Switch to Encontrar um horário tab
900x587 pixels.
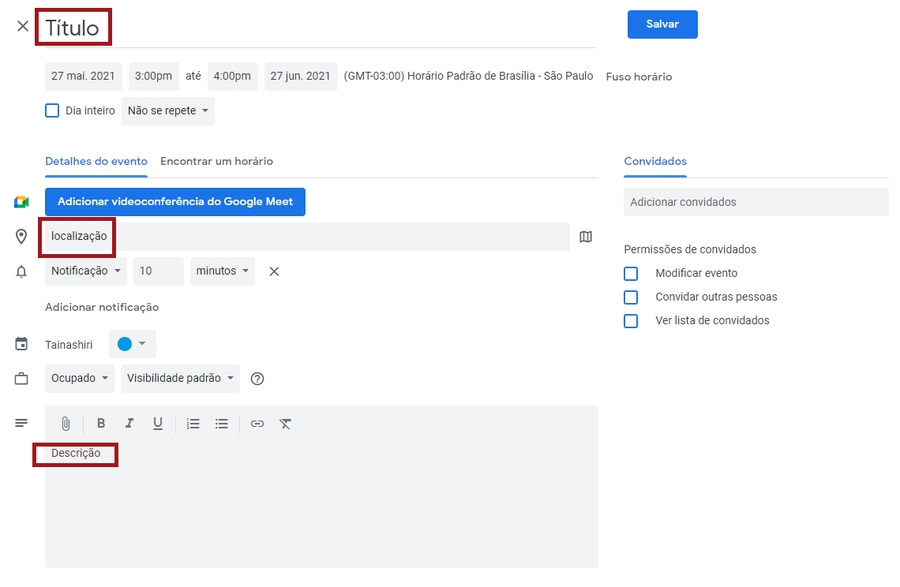[x=216, y=161]
